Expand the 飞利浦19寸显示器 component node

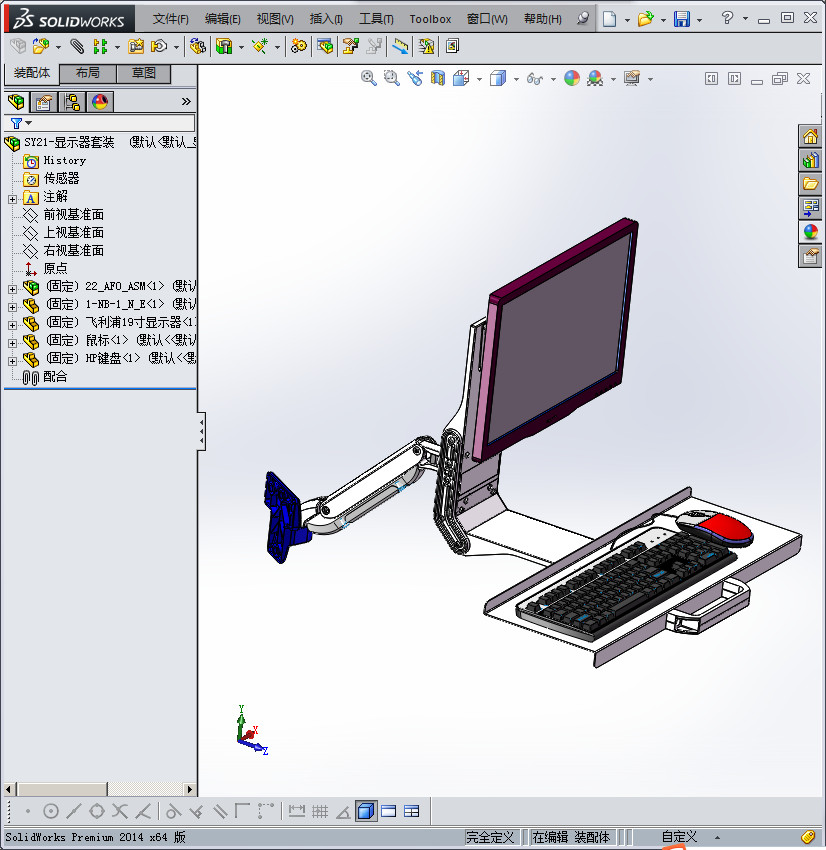click(12, 325)
